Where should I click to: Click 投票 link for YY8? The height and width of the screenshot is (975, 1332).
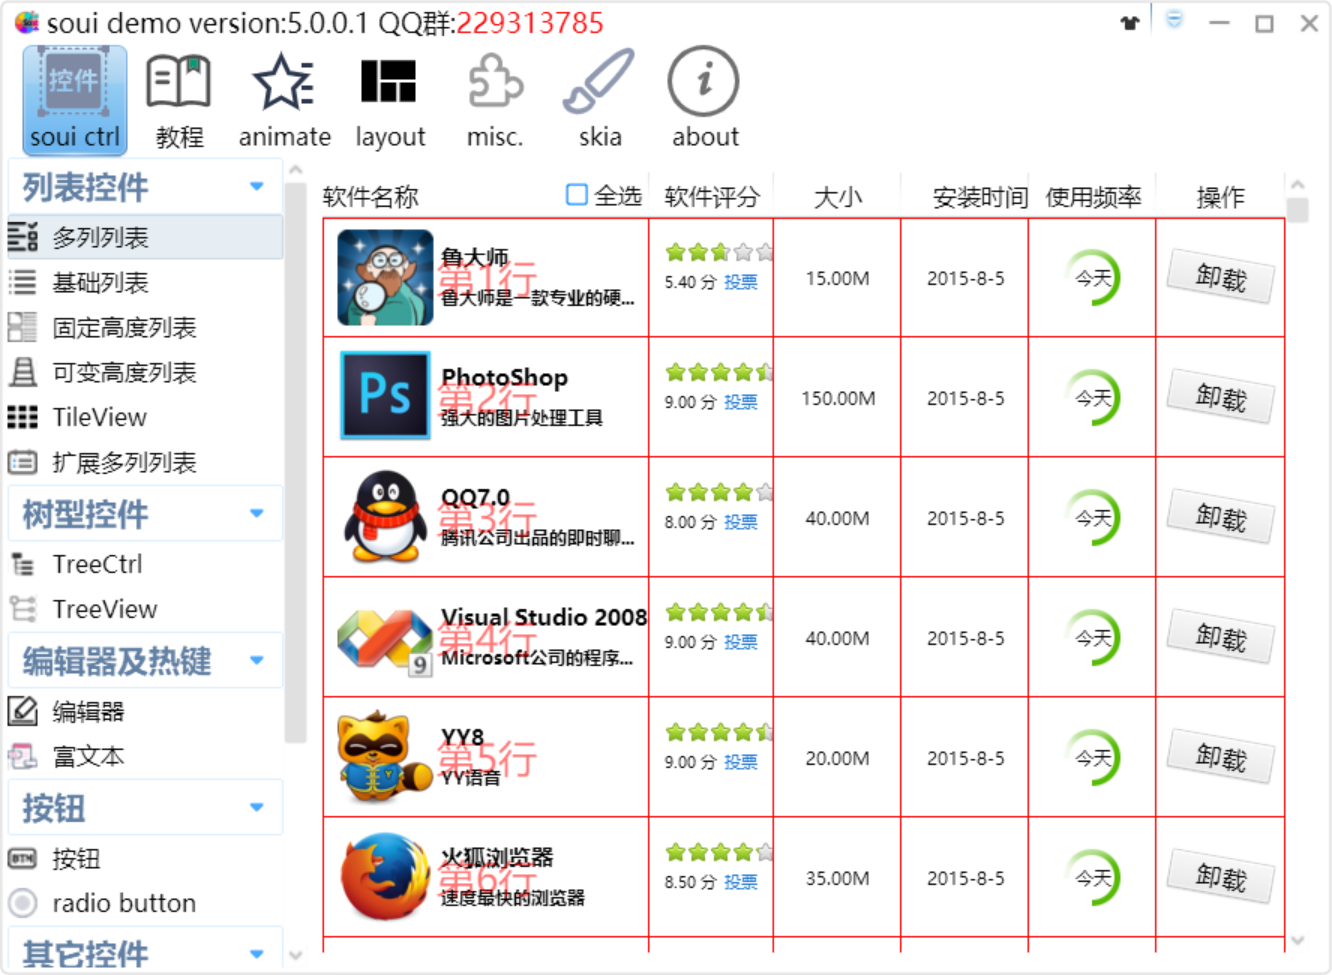pos(741,762)
